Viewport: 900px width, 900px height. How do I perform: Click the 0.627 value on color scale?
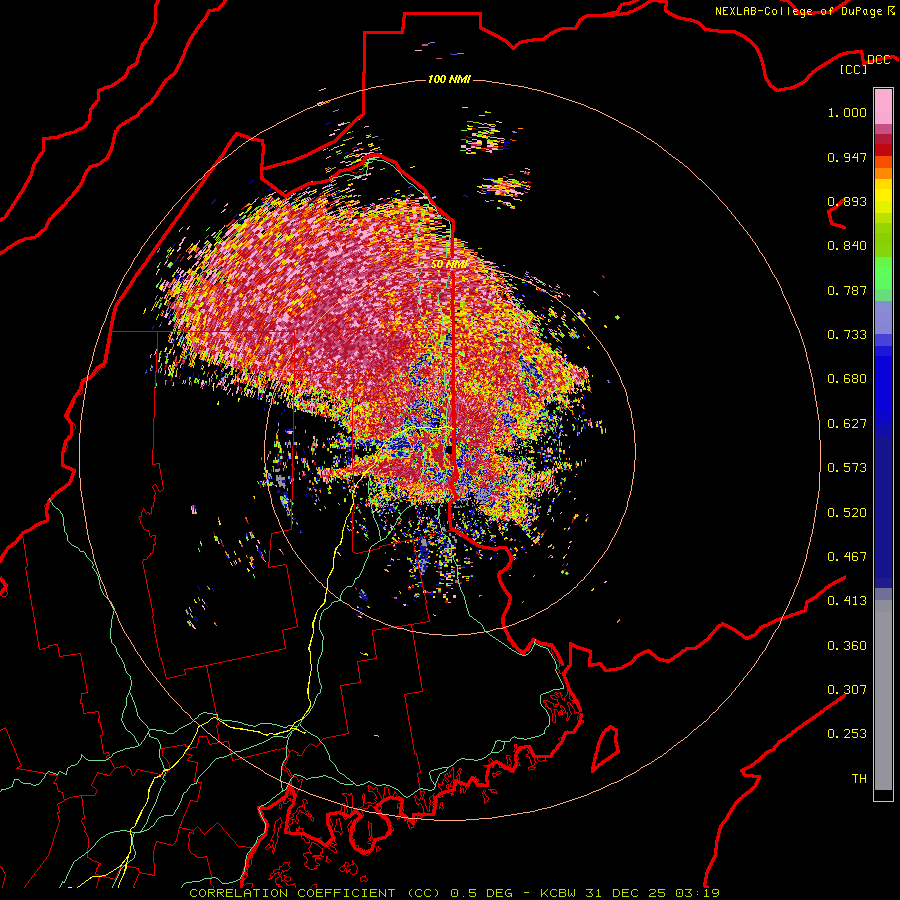pos(847,424)
